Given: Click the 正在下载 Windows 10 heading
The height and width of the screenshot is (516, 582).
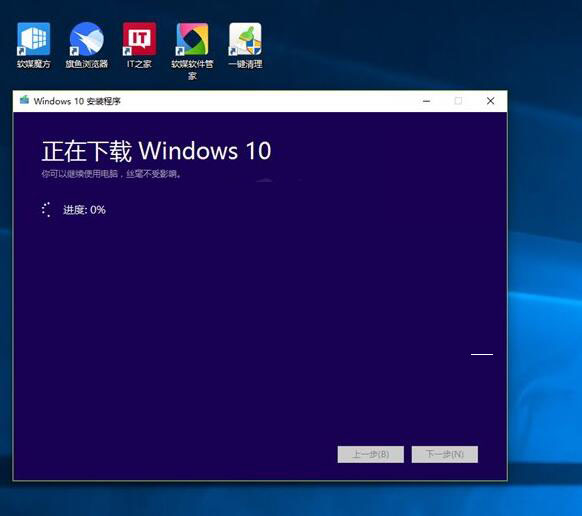Looking at the screenshot, I should coord(156,151).
